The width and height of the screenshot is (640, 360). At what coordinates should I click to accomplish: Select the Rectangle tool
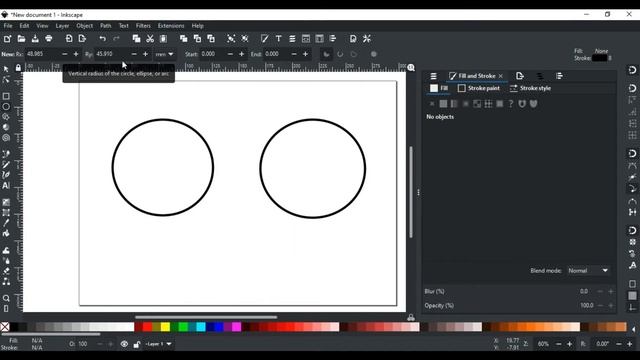click(6, 96)
